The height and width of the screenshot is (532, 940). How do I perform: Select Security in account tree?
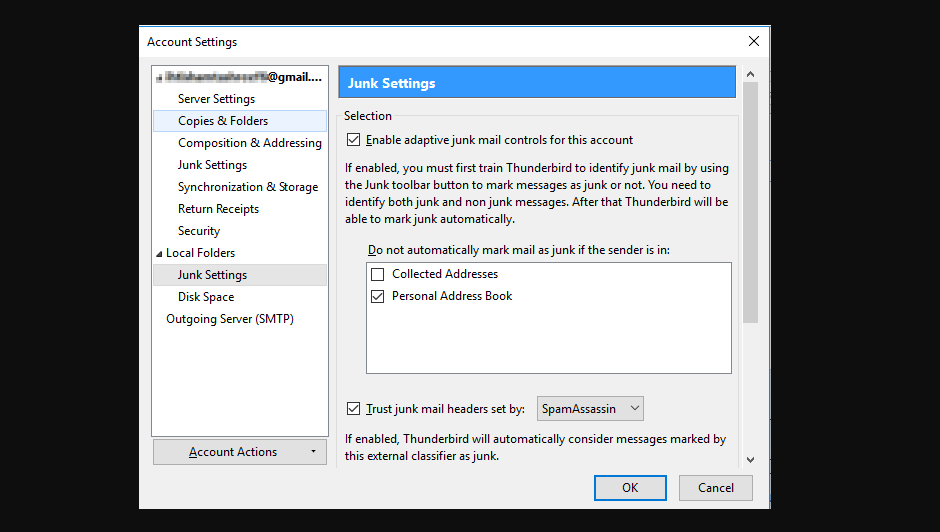click(199, 231)
